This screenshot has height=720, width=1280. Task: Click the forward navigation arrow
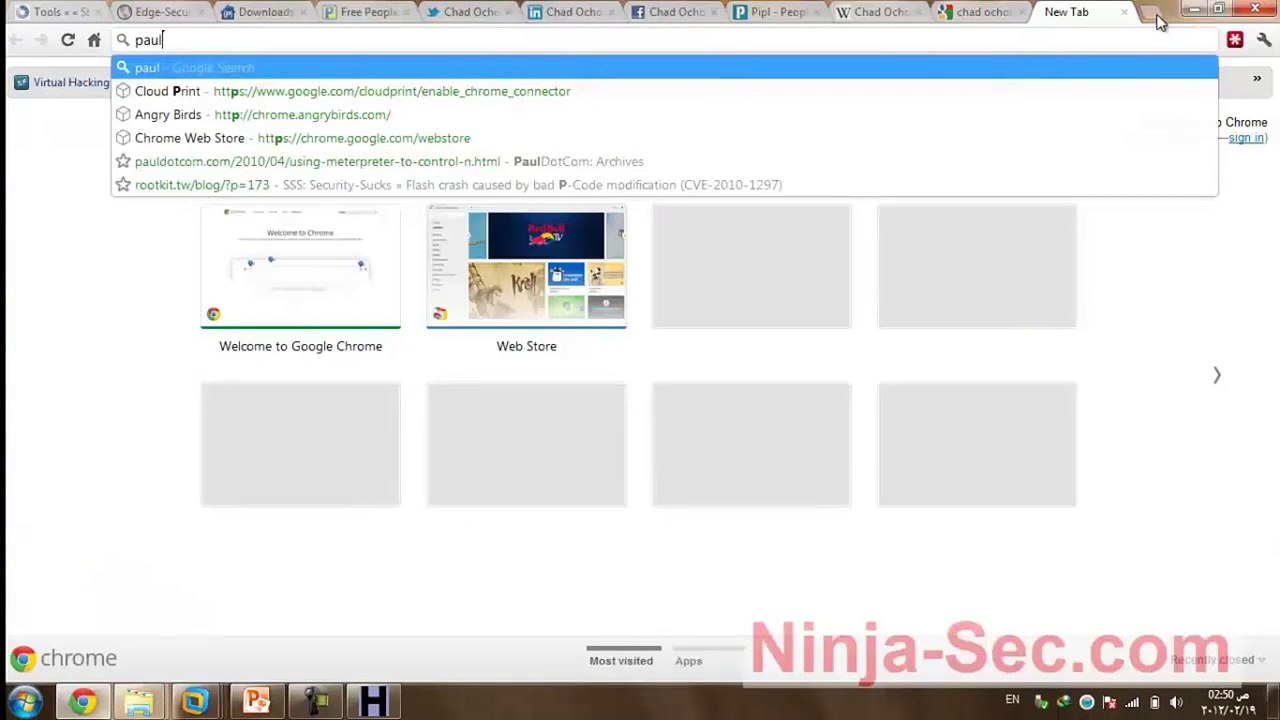[x=41, y=40]
